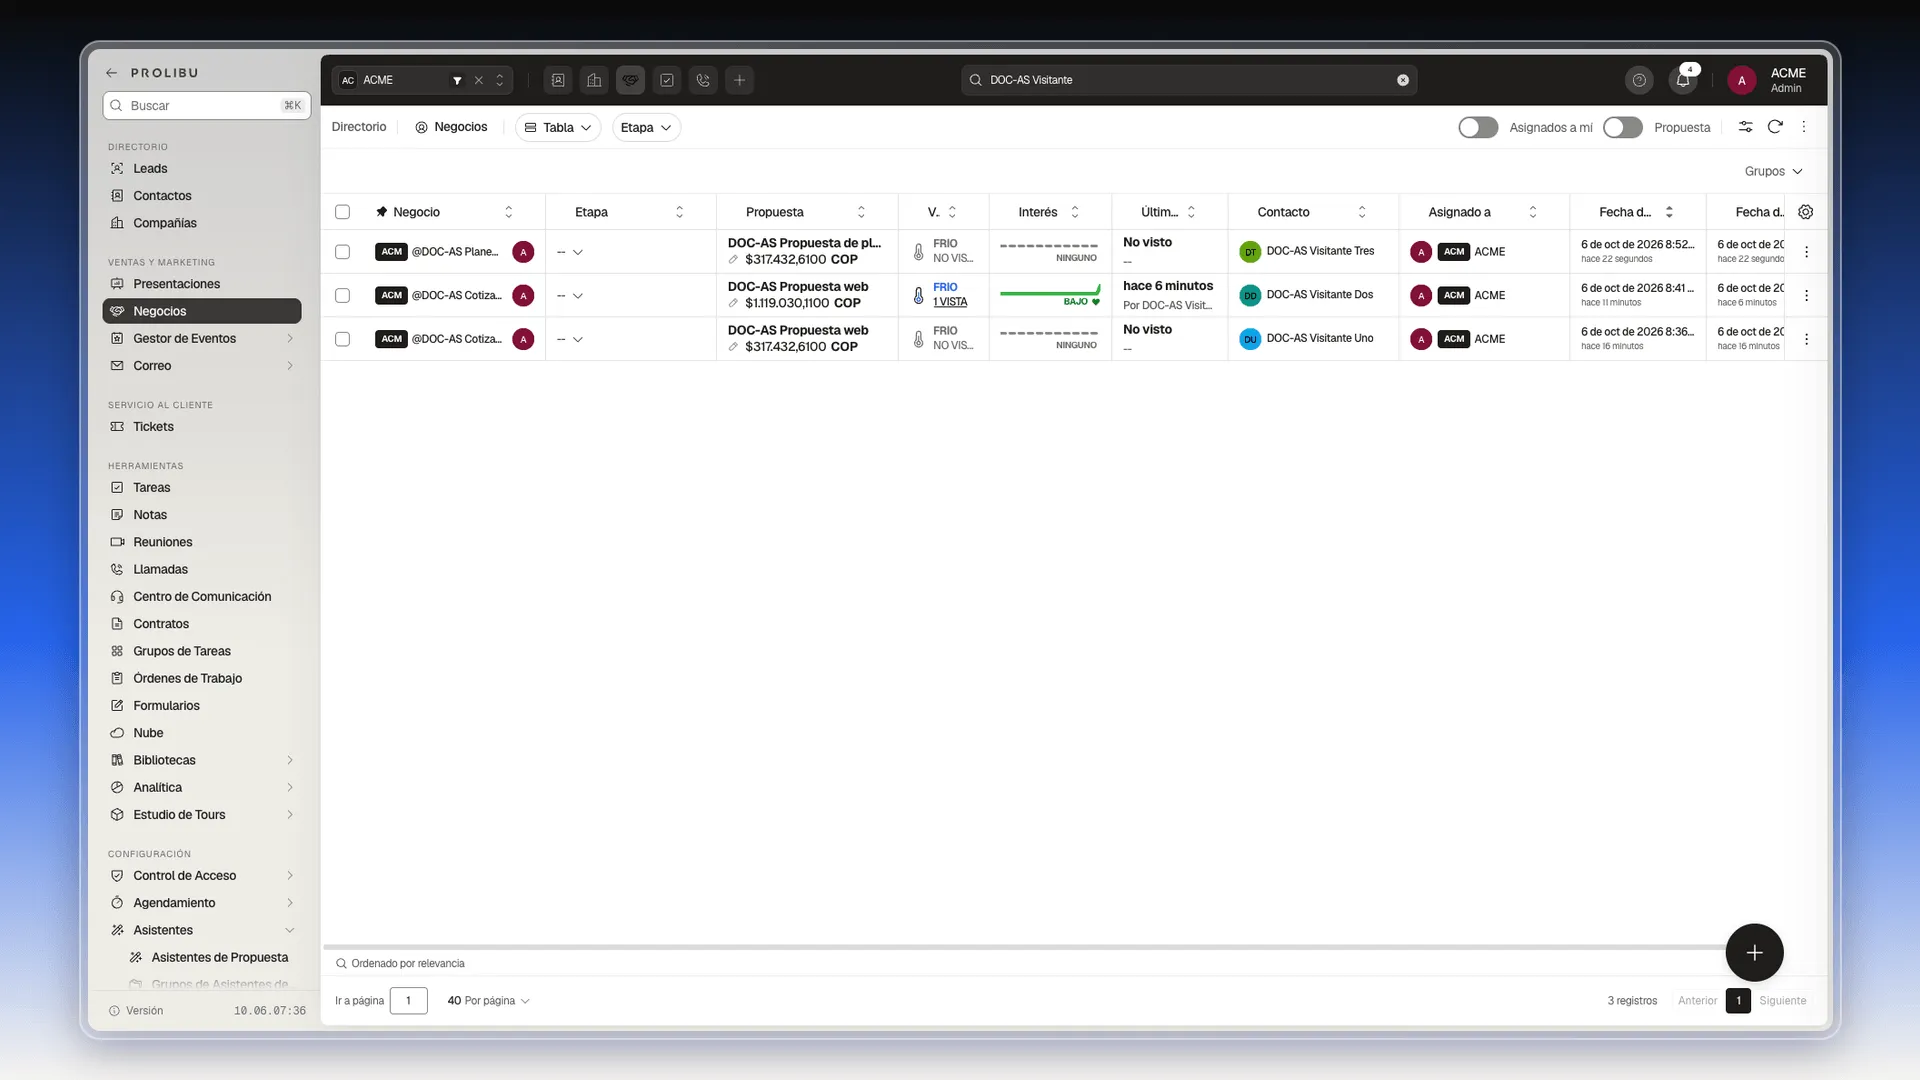Expand the Bibliotecas sidebar item
Viewport: 1920px width, 1080px height.
[x=202, y=760]
